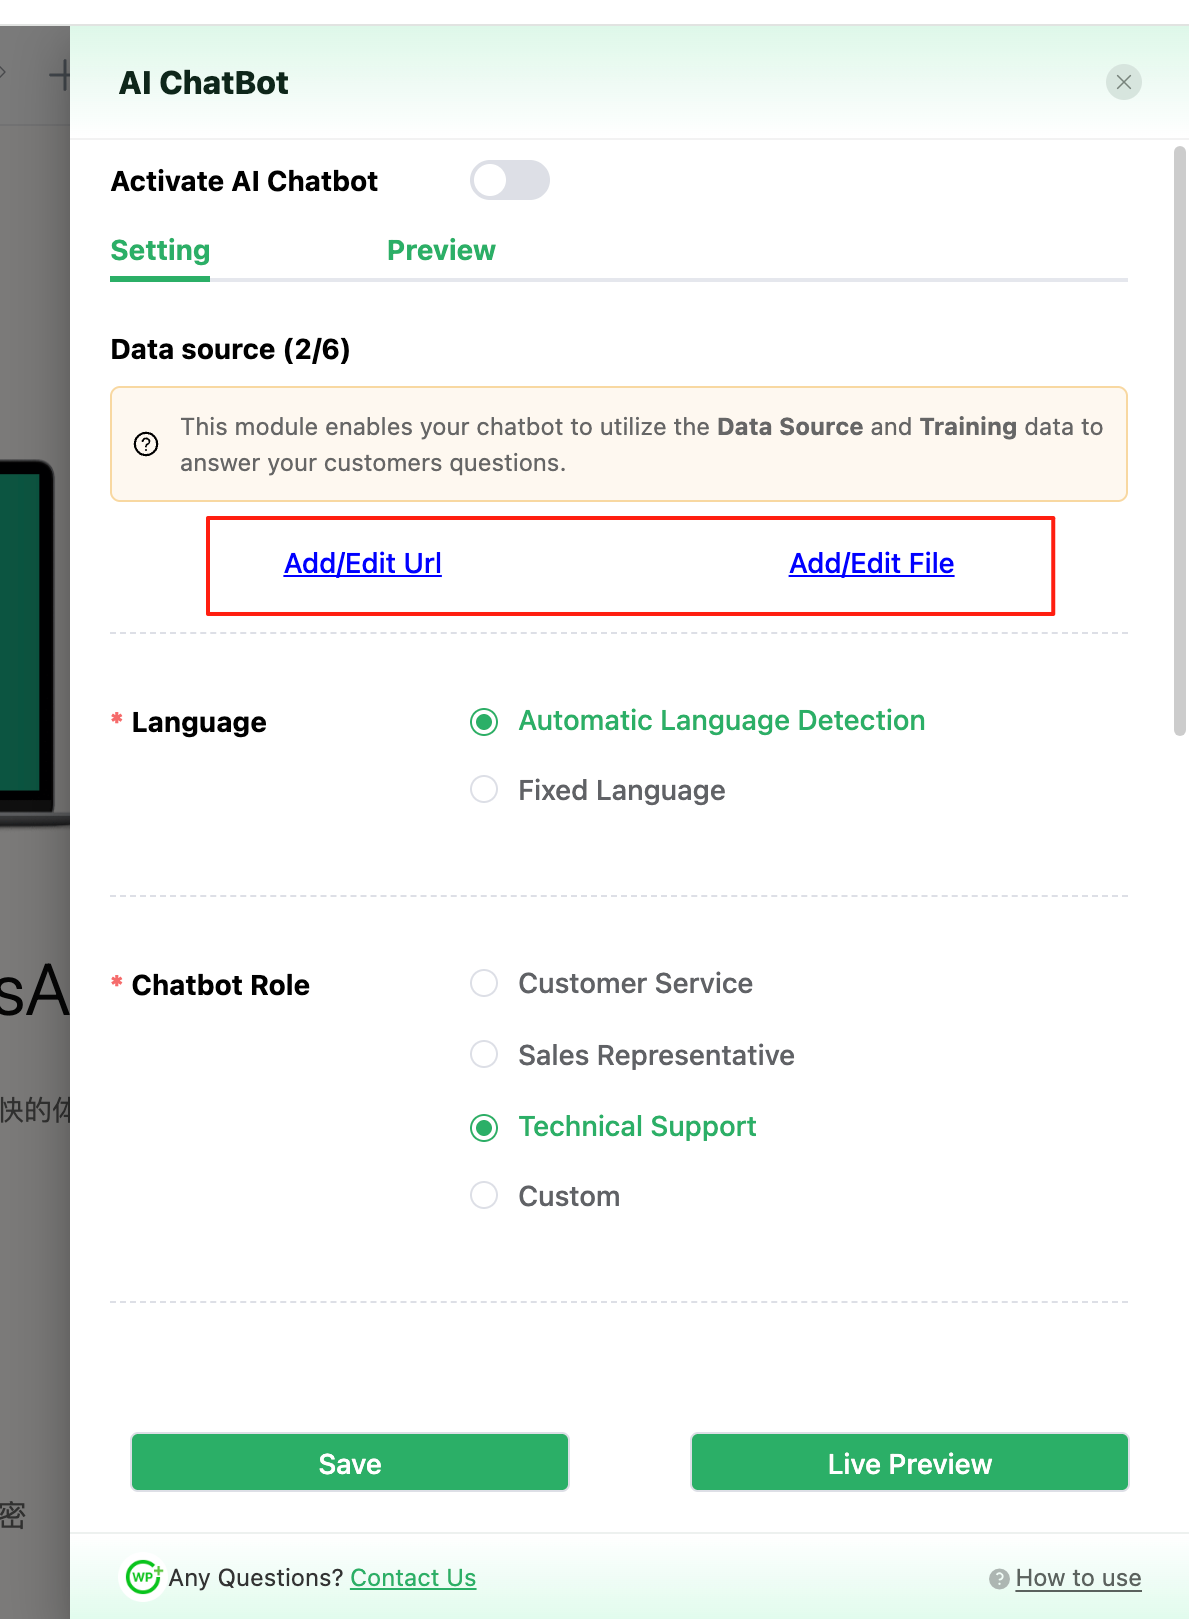1190x1620 pixels.
Task: Enable the Activate AI Chatbot switch
Action: (x=510, y=180)
